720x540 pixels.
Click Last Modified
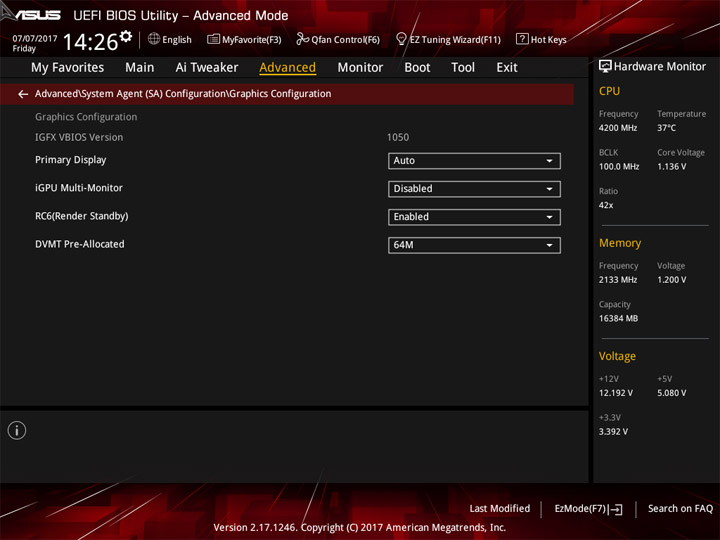click(500, 509)
